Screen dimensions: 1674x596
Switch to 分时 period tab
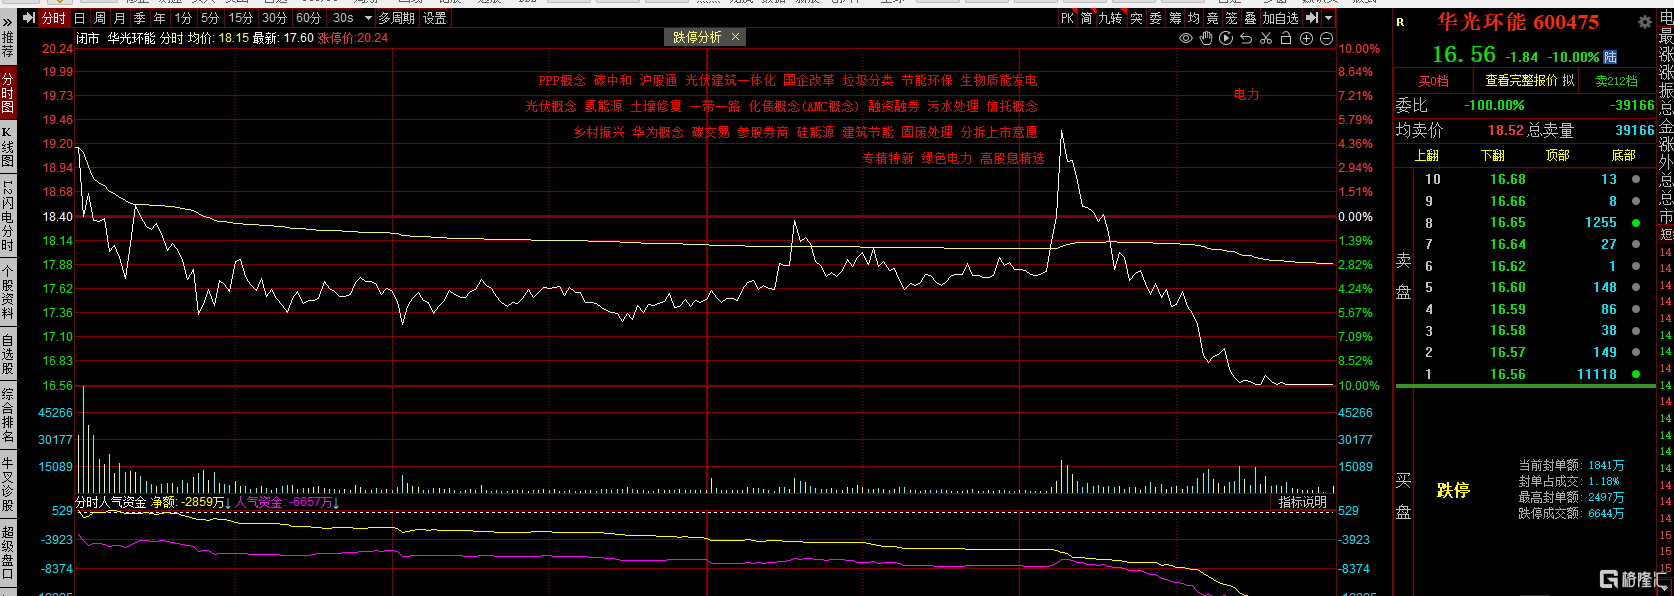point(54,18)
